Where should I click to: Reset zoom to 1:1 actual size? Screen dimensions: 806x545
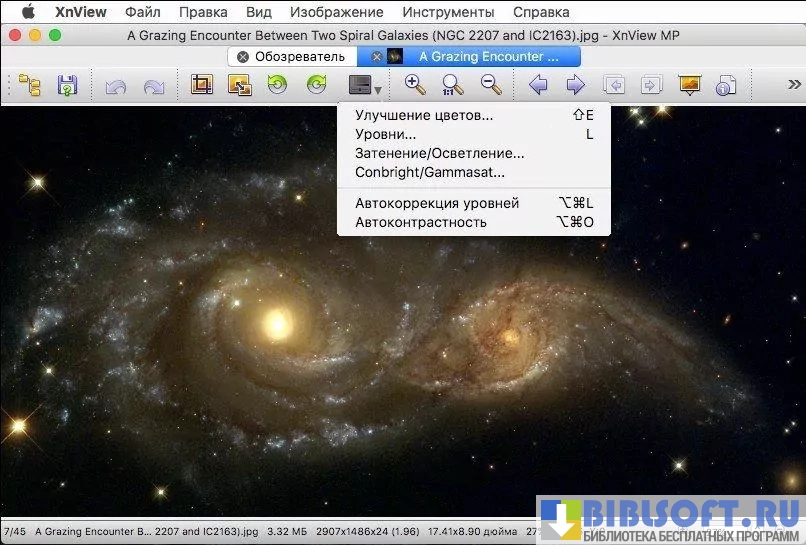click(x=453, y=86)
